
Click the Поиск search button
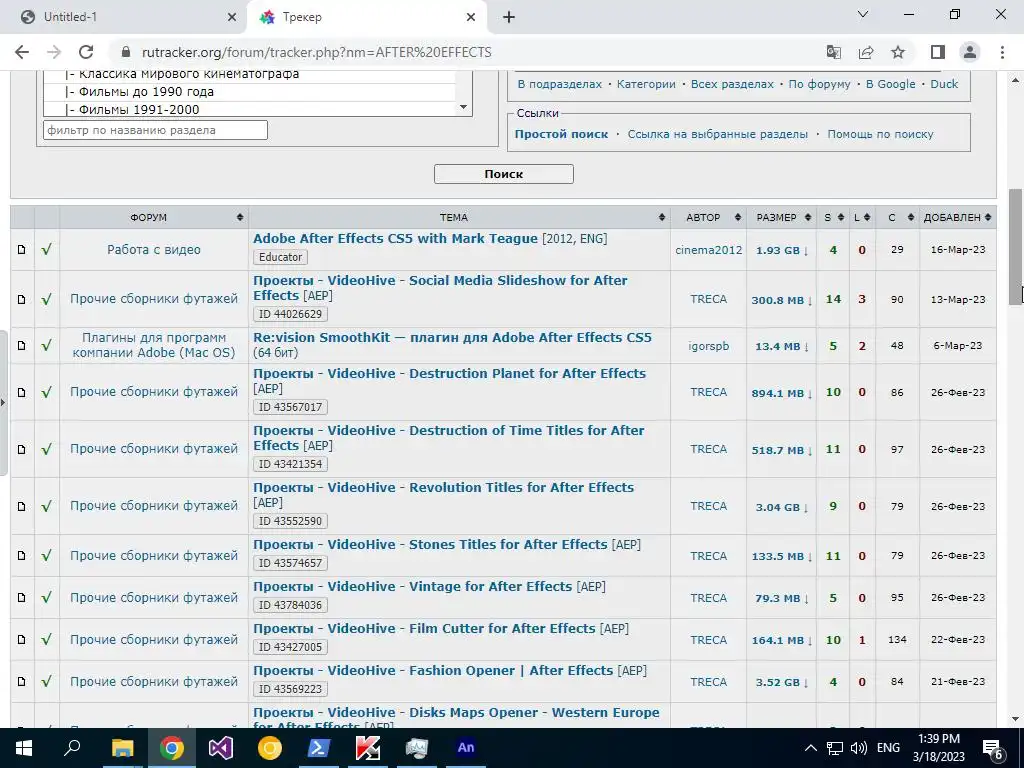click(x=504, y=174)
